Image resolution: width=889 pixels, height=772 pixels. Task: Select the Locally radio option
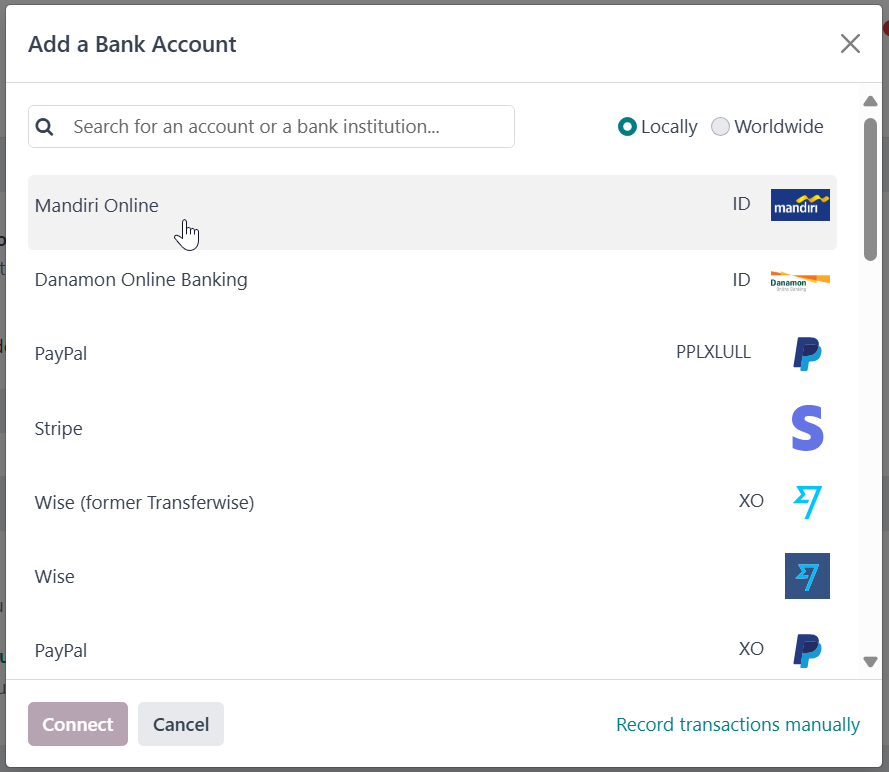627,126
